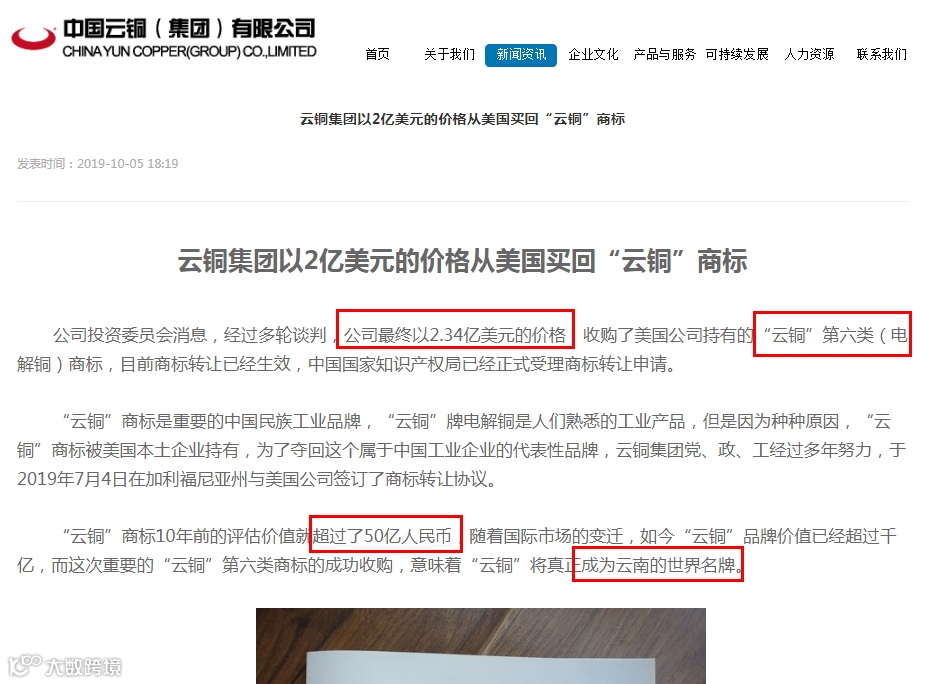
Task: Open 人力资源 navigation item
Action: (x=809, y=55)
